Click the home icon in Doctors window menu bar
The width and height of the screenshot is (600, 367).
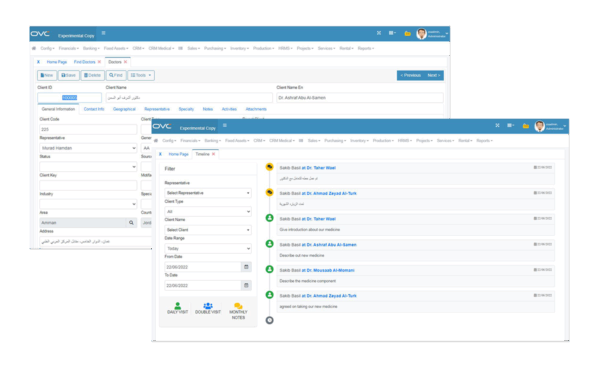(x=34, y=48)
